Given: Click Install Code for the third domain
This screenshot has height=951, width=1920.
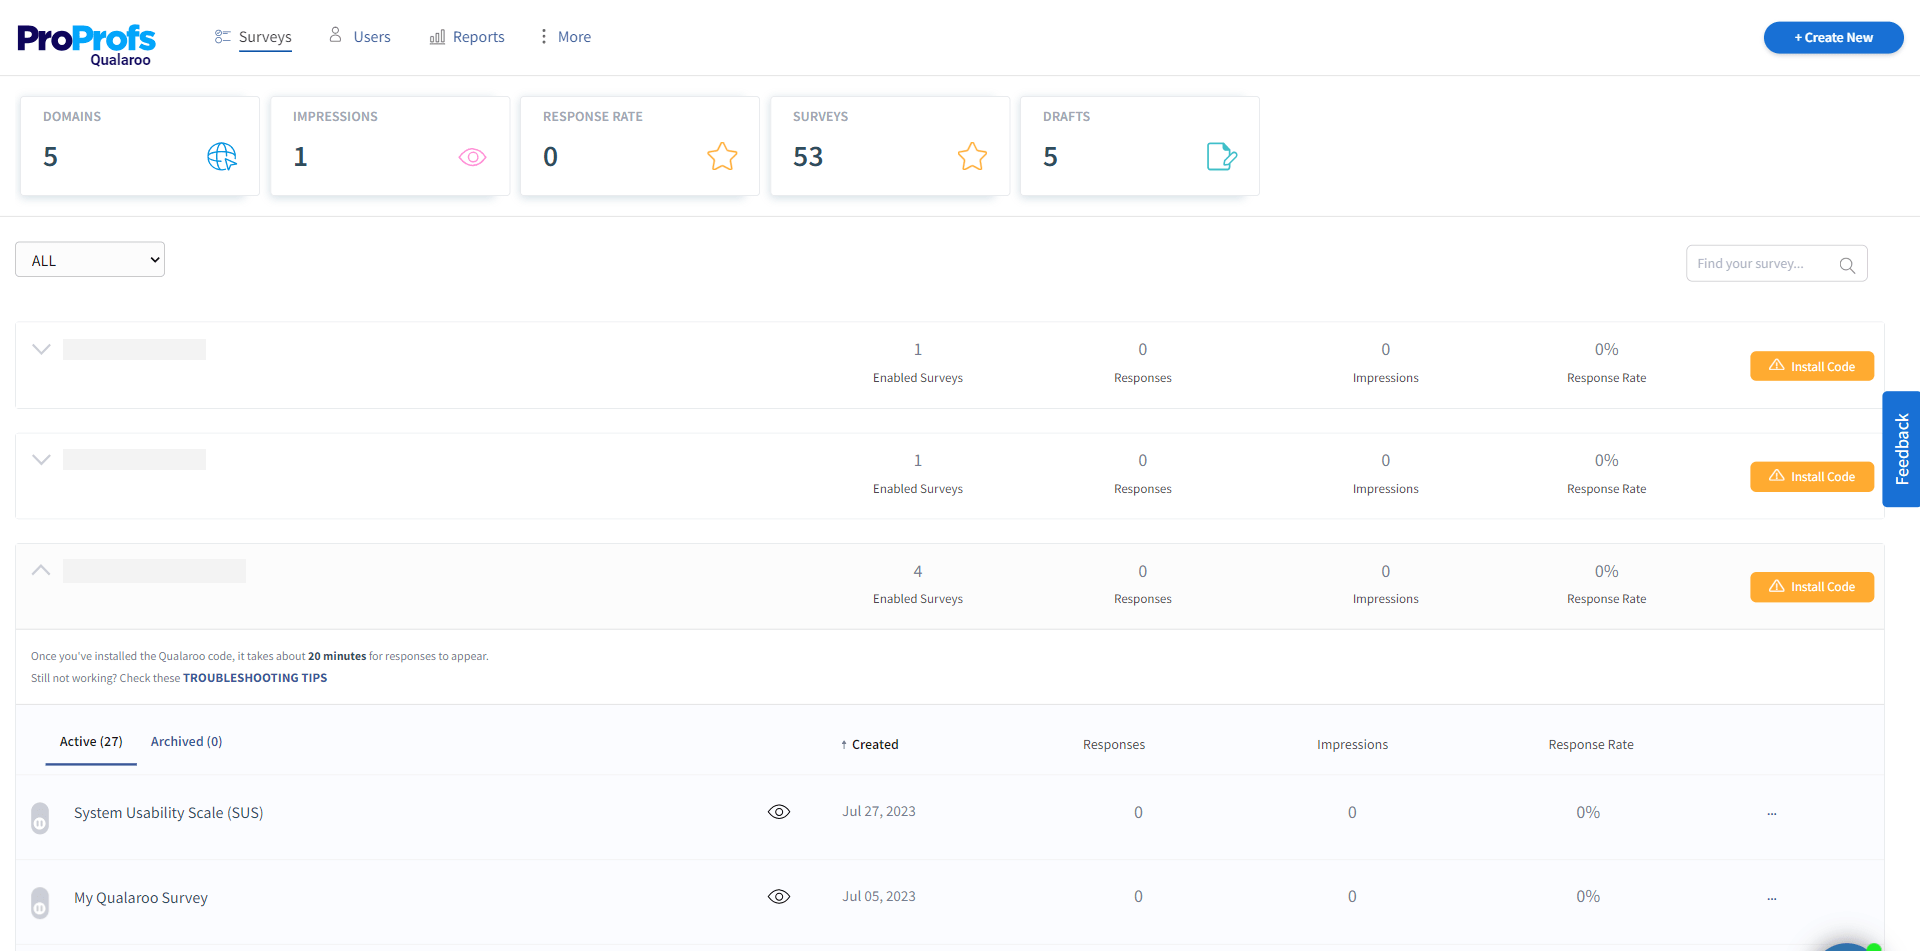Looking at the screenshot, I should (x=1812, y=587).
